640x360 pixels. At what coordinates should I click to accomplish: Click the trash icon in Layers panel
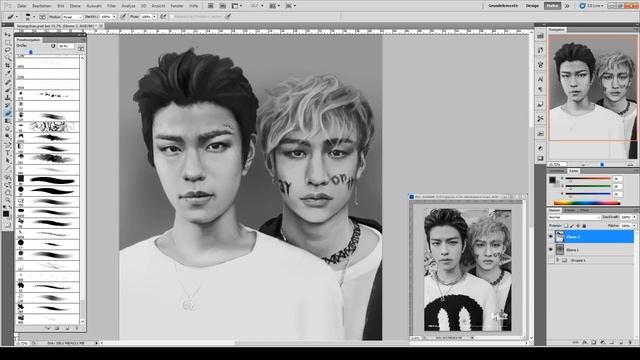[x=630, y=342]
